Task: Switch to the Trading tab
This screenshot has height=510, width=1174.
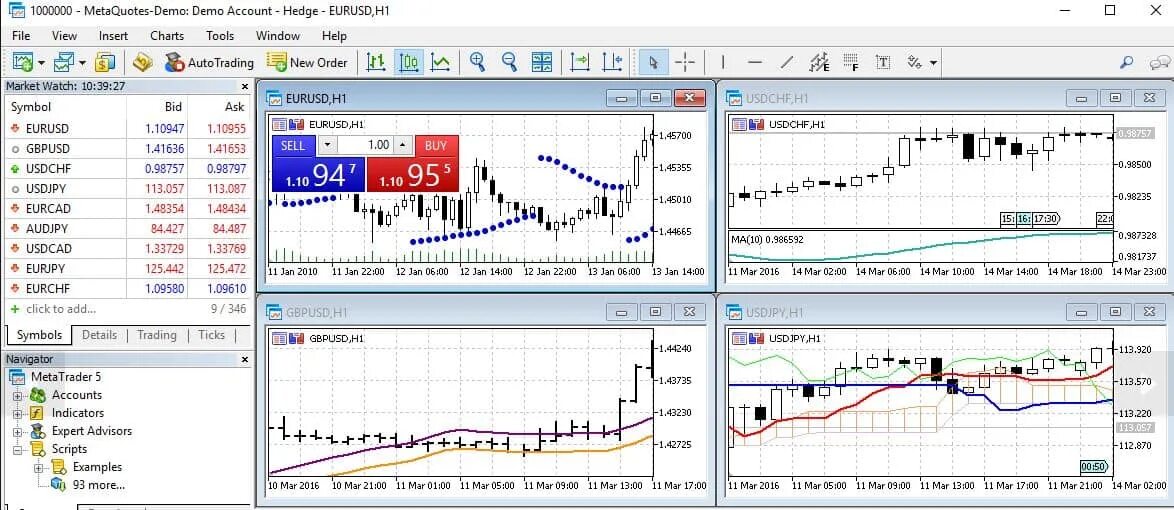Action: click(156, 335)
